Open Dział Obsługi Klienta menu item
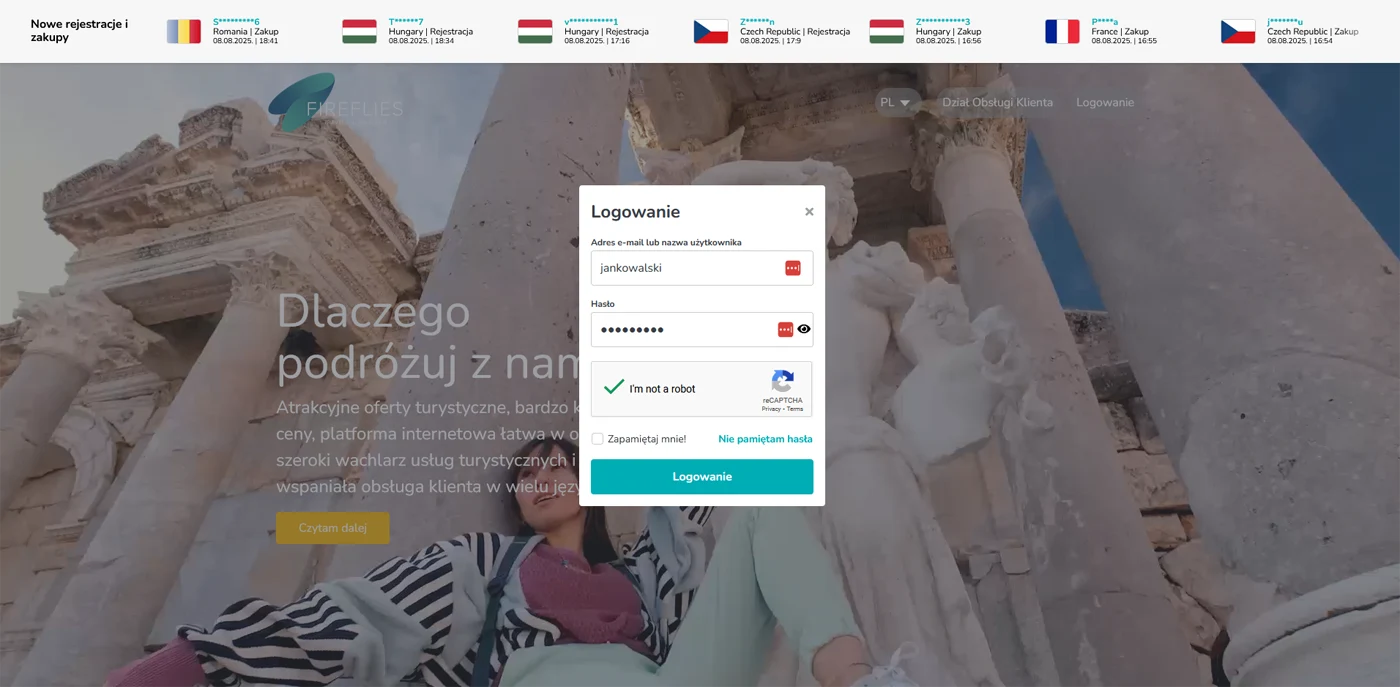The image size is (1400, 687). coord(997,102)
